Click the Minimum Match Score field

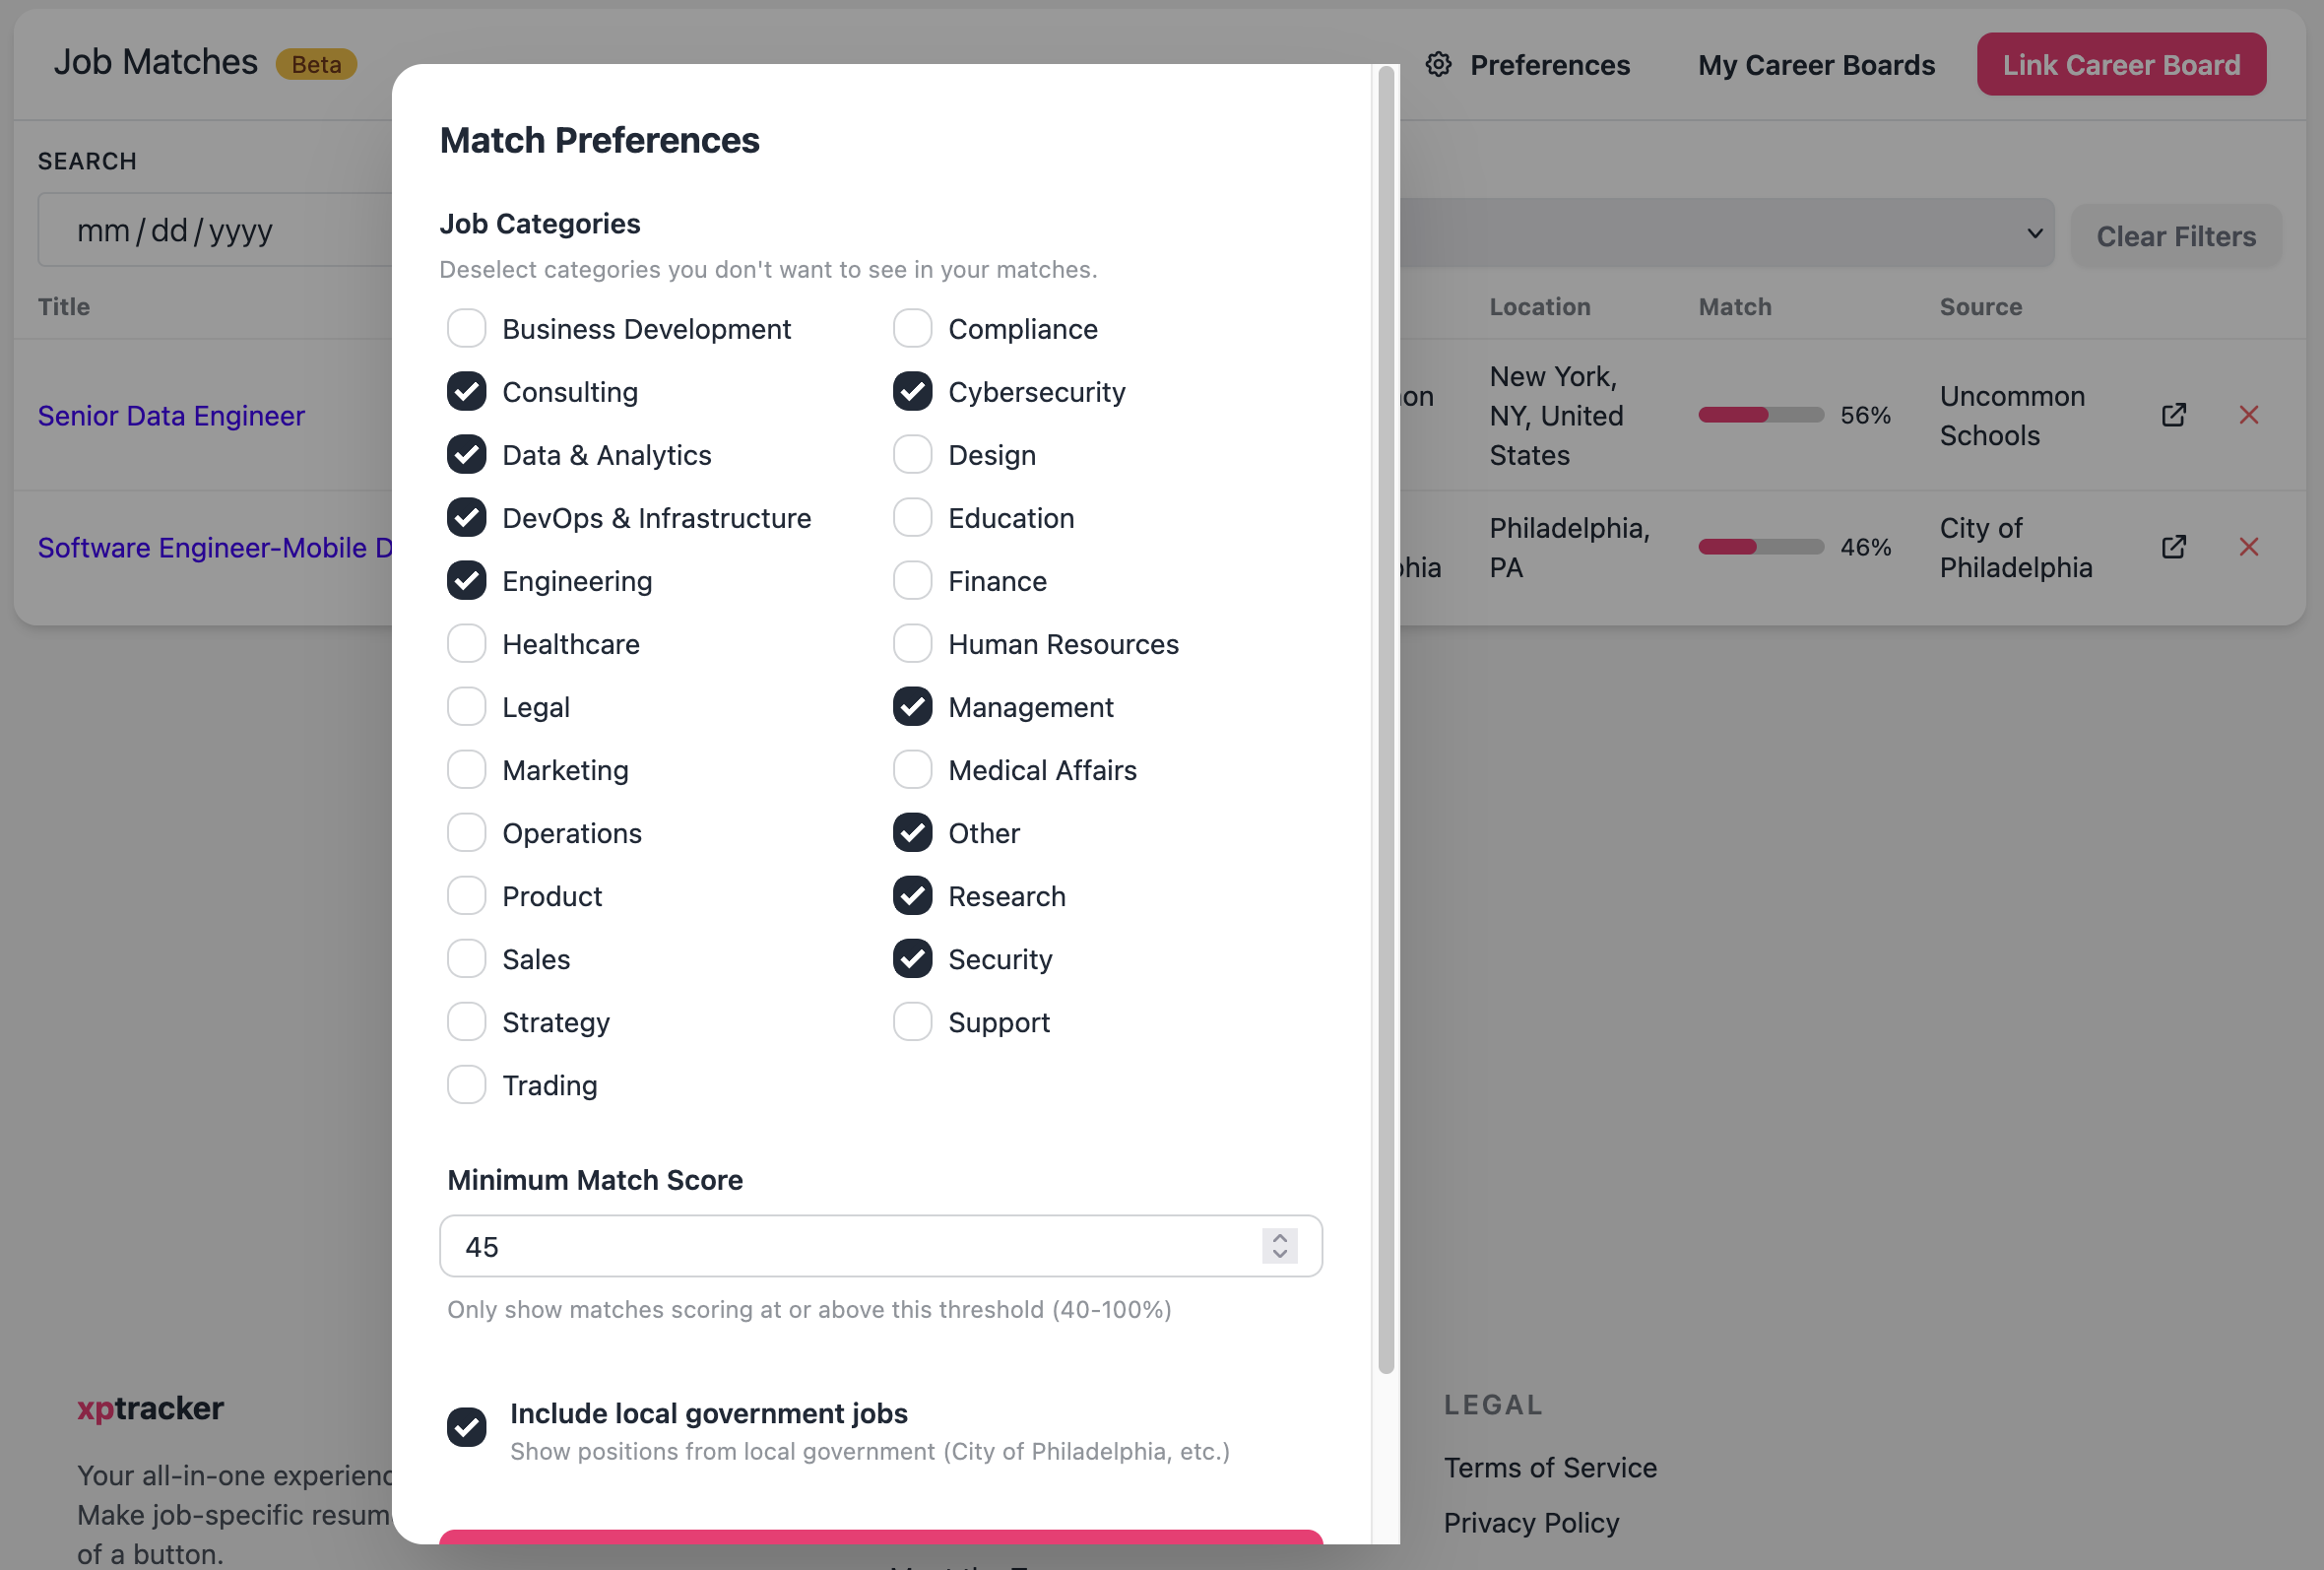pyautogui.click(x=880, y=1246)
